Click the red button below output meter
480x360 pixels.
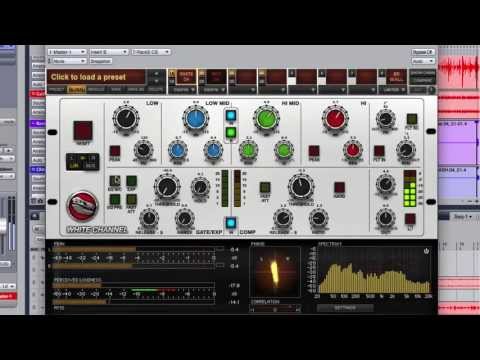tap(410, 219)
